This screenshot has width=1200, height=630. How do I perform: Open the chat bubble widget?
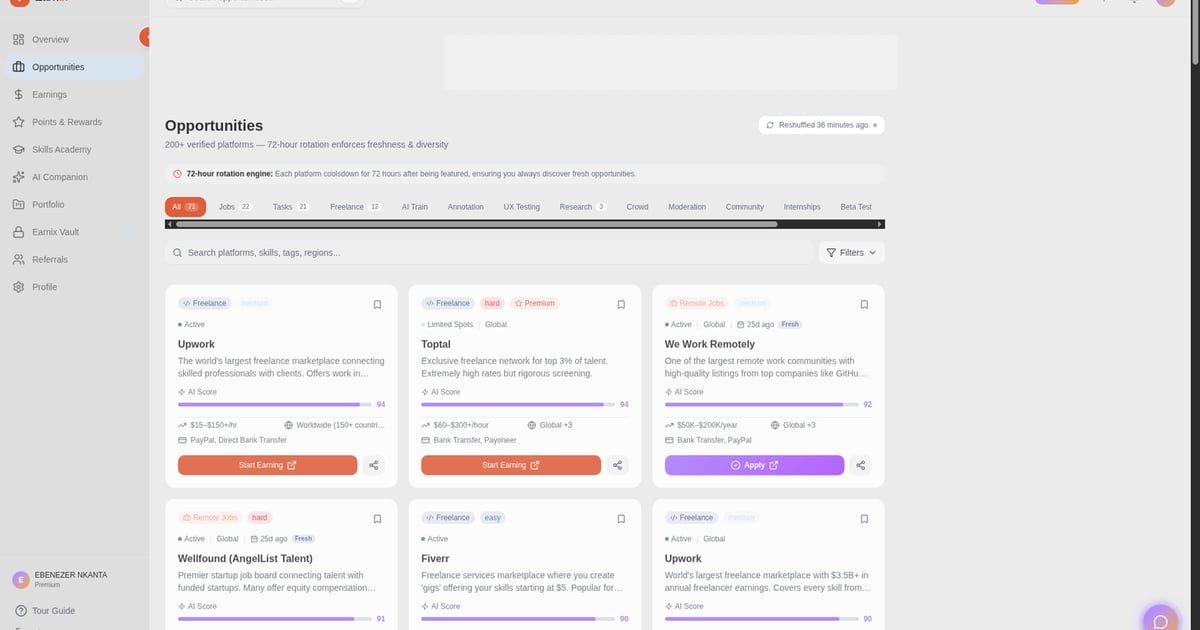(x=1160, y=620)
